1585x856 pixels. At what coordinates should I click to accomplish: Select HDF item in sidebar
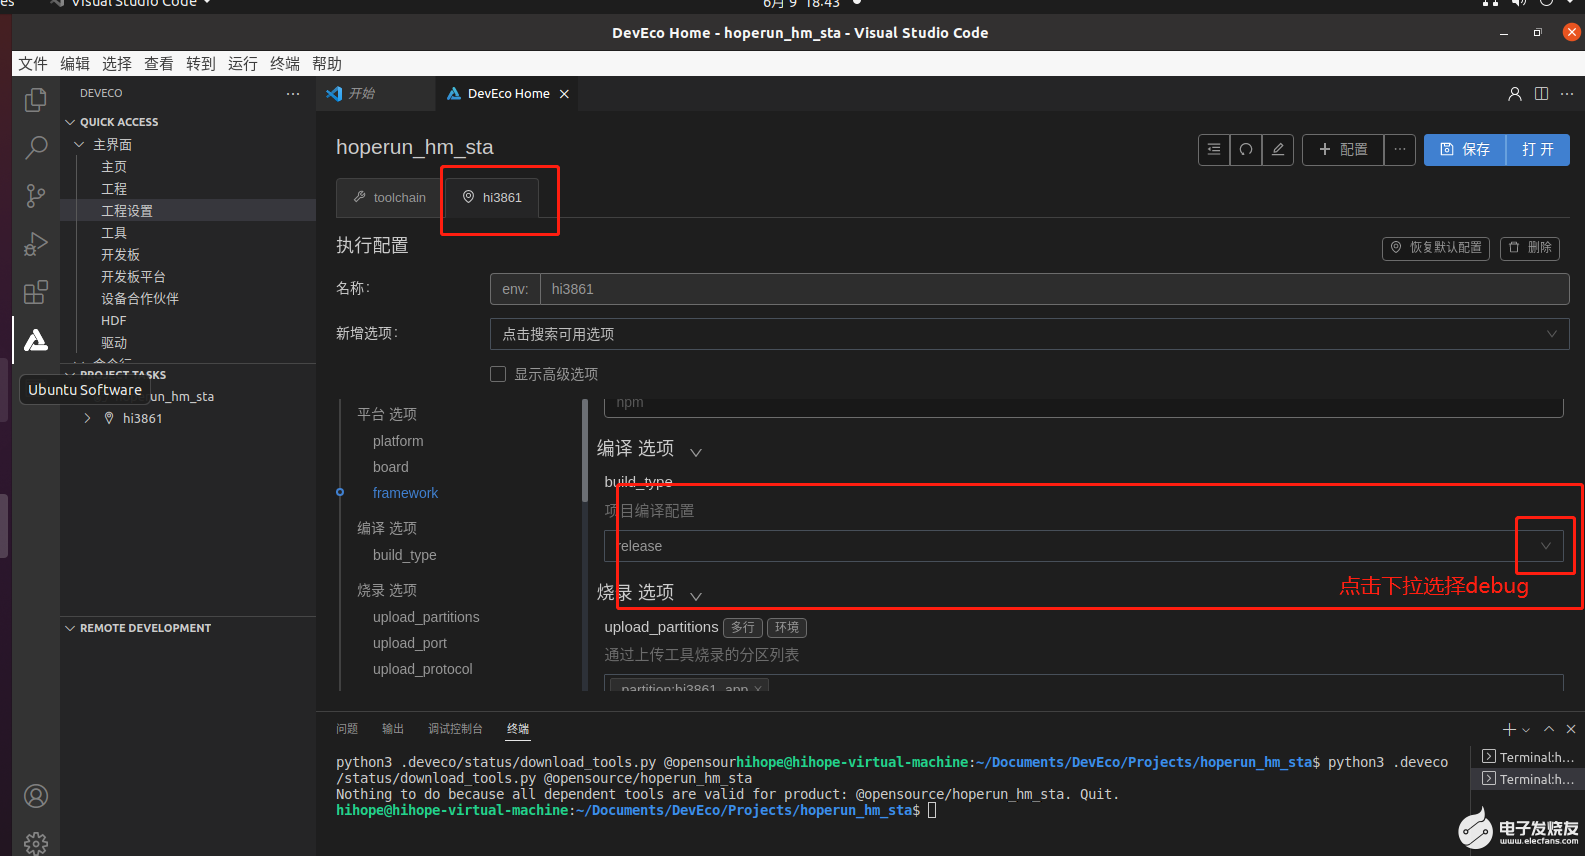(x=114, y=321)
